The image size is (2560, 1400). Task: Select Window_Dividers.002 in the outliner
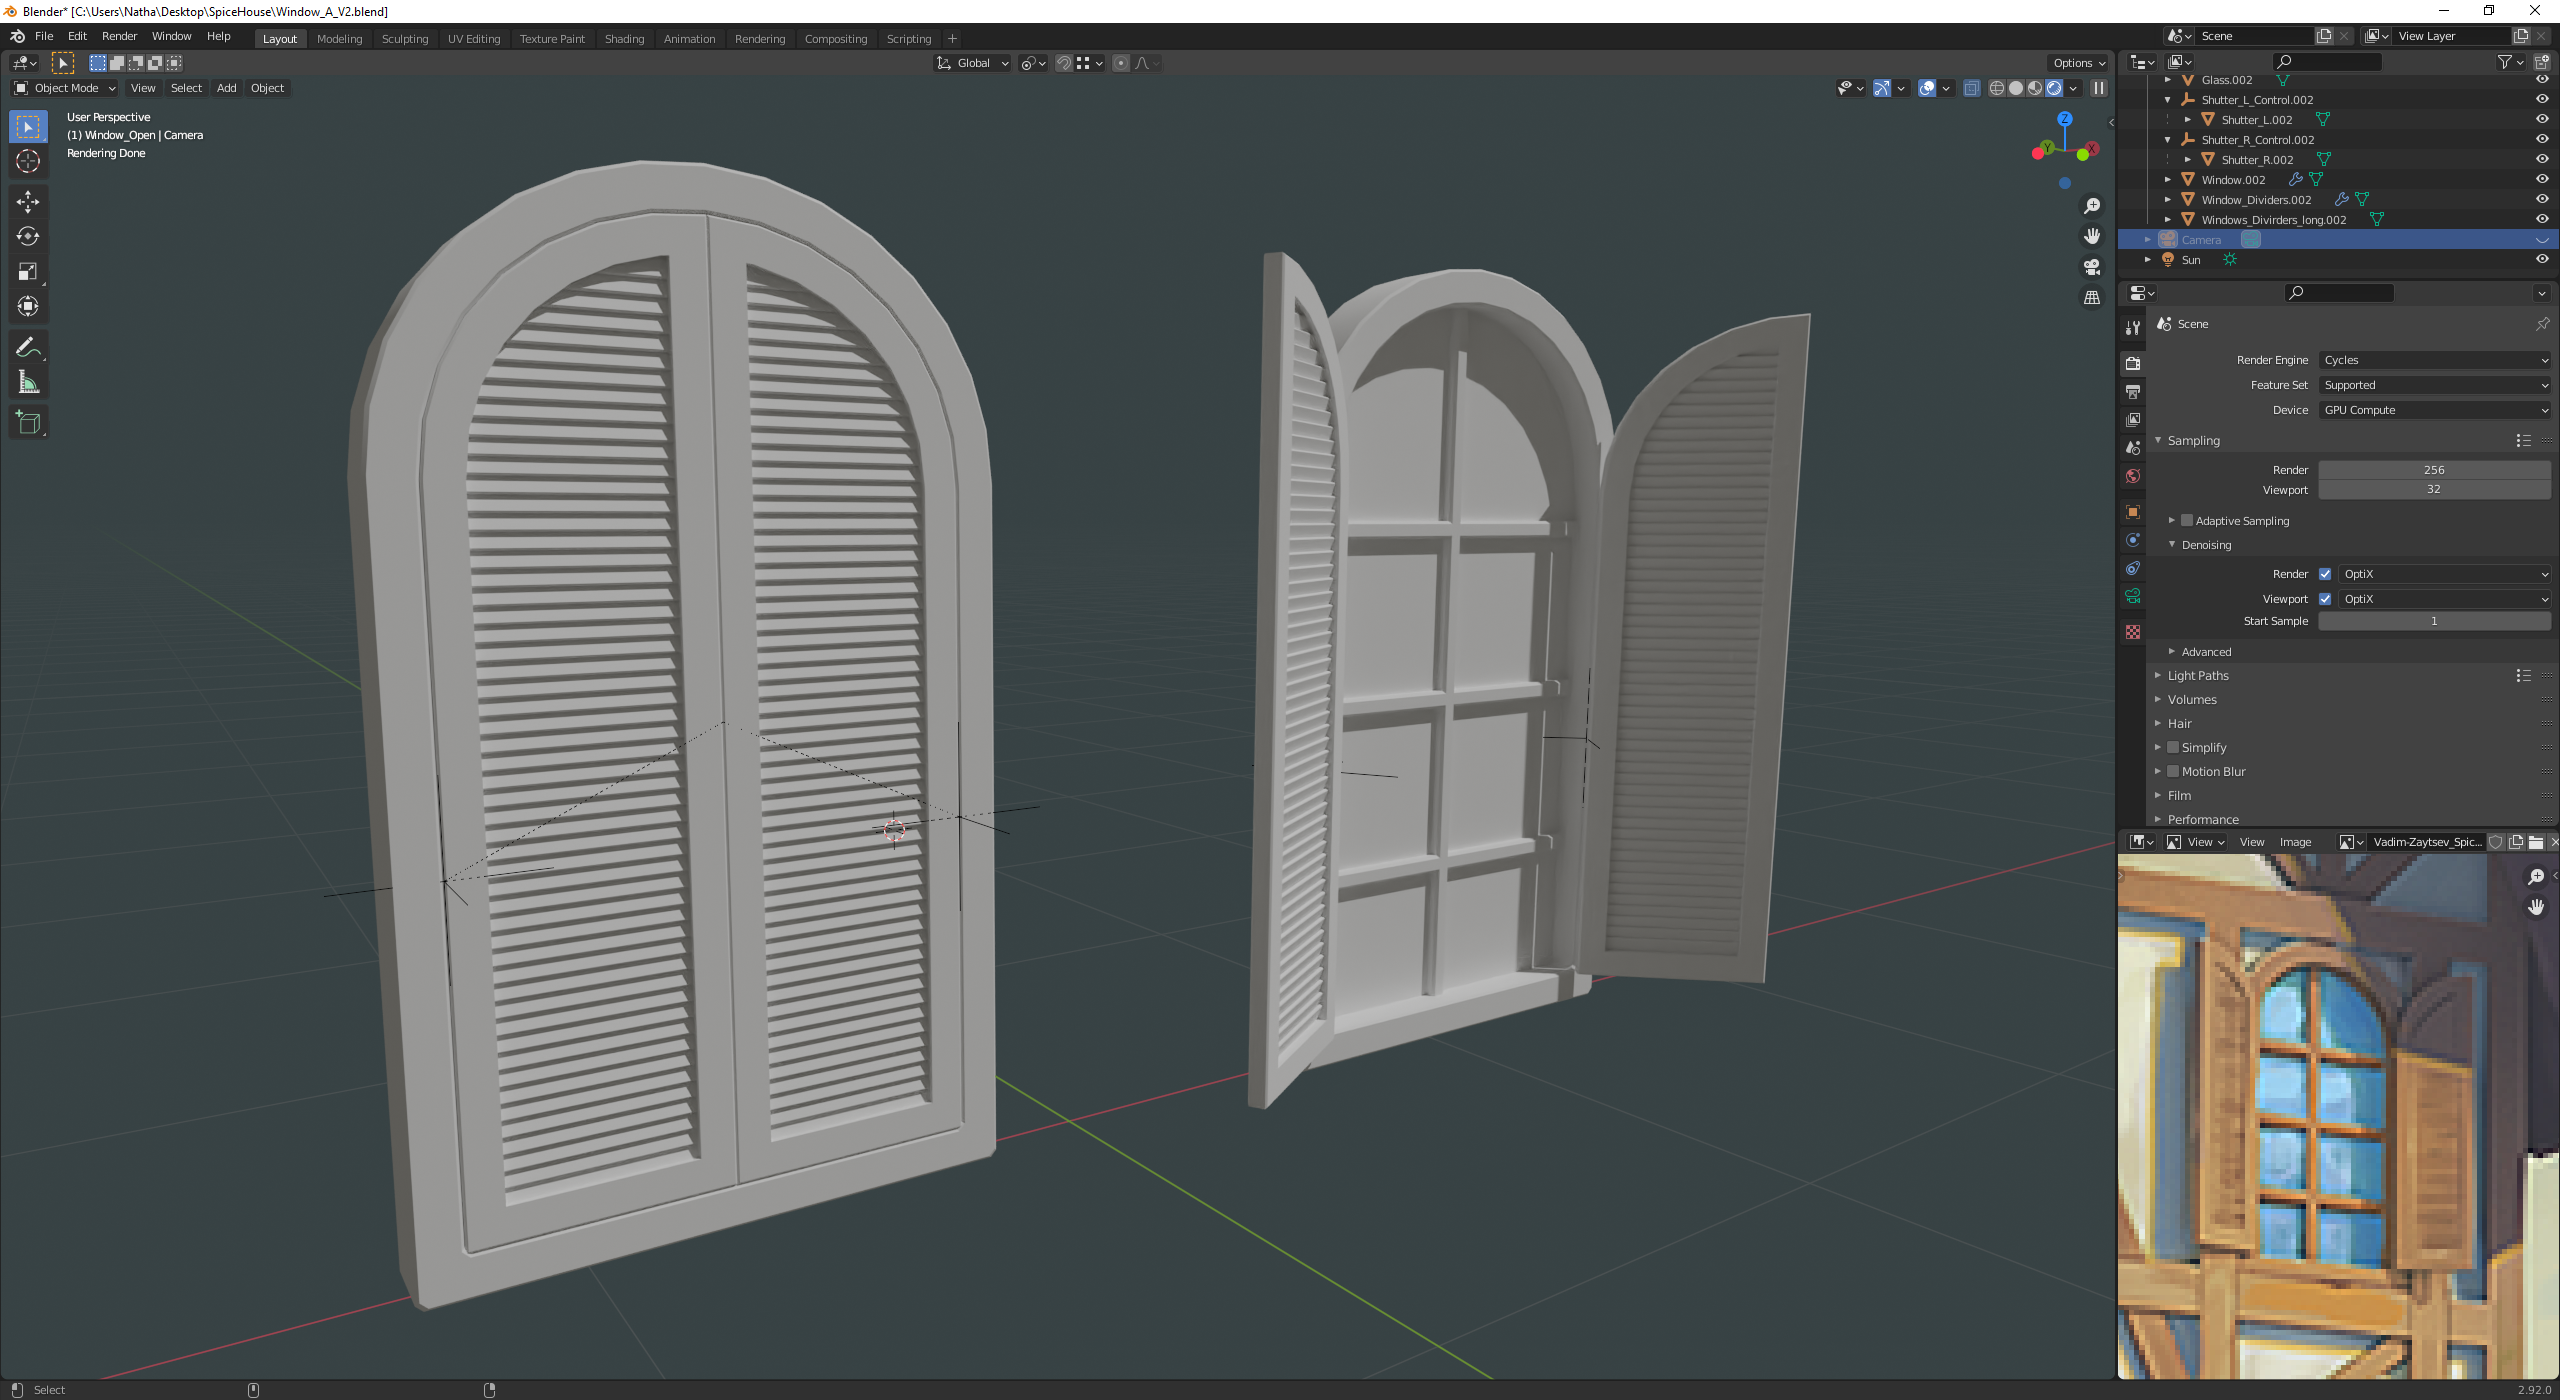[x=2256, y=200]
